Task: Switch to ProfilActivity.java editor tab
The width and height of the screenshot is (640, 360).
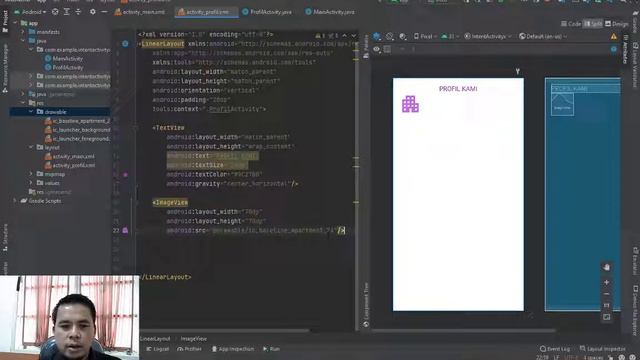Action: pos(267,12)
